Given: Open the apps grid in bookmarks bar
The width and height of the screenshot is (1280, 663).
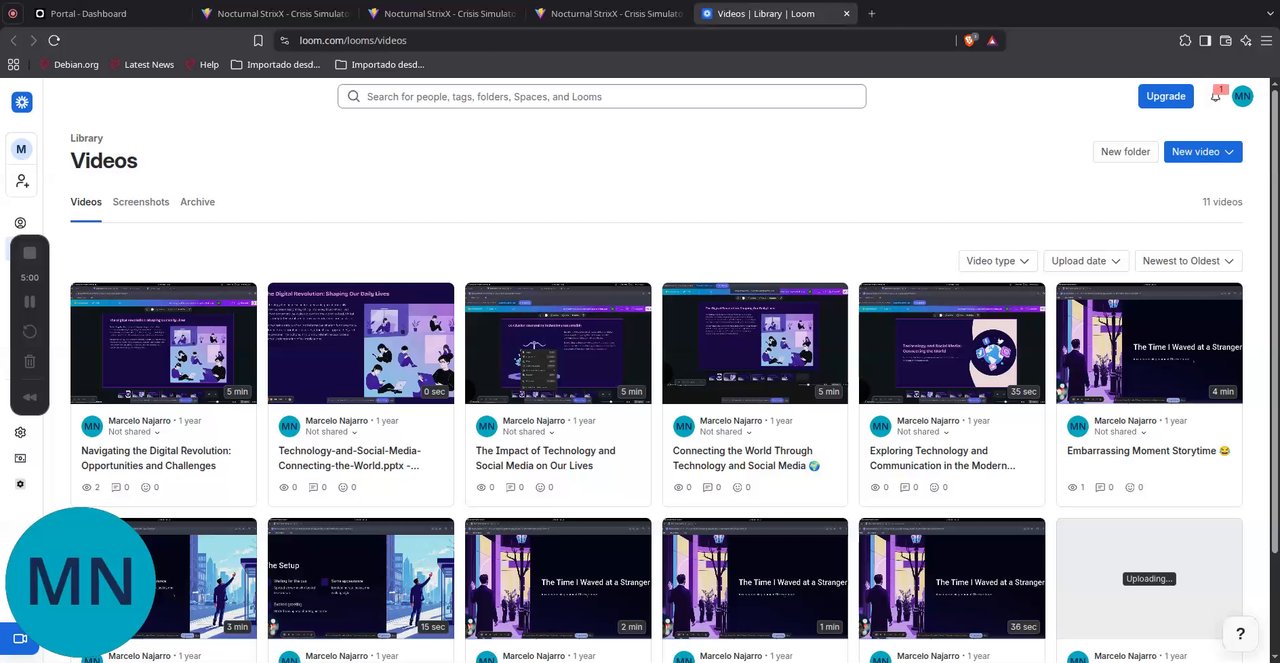Looking at the screenshot, I should (13, 64).
